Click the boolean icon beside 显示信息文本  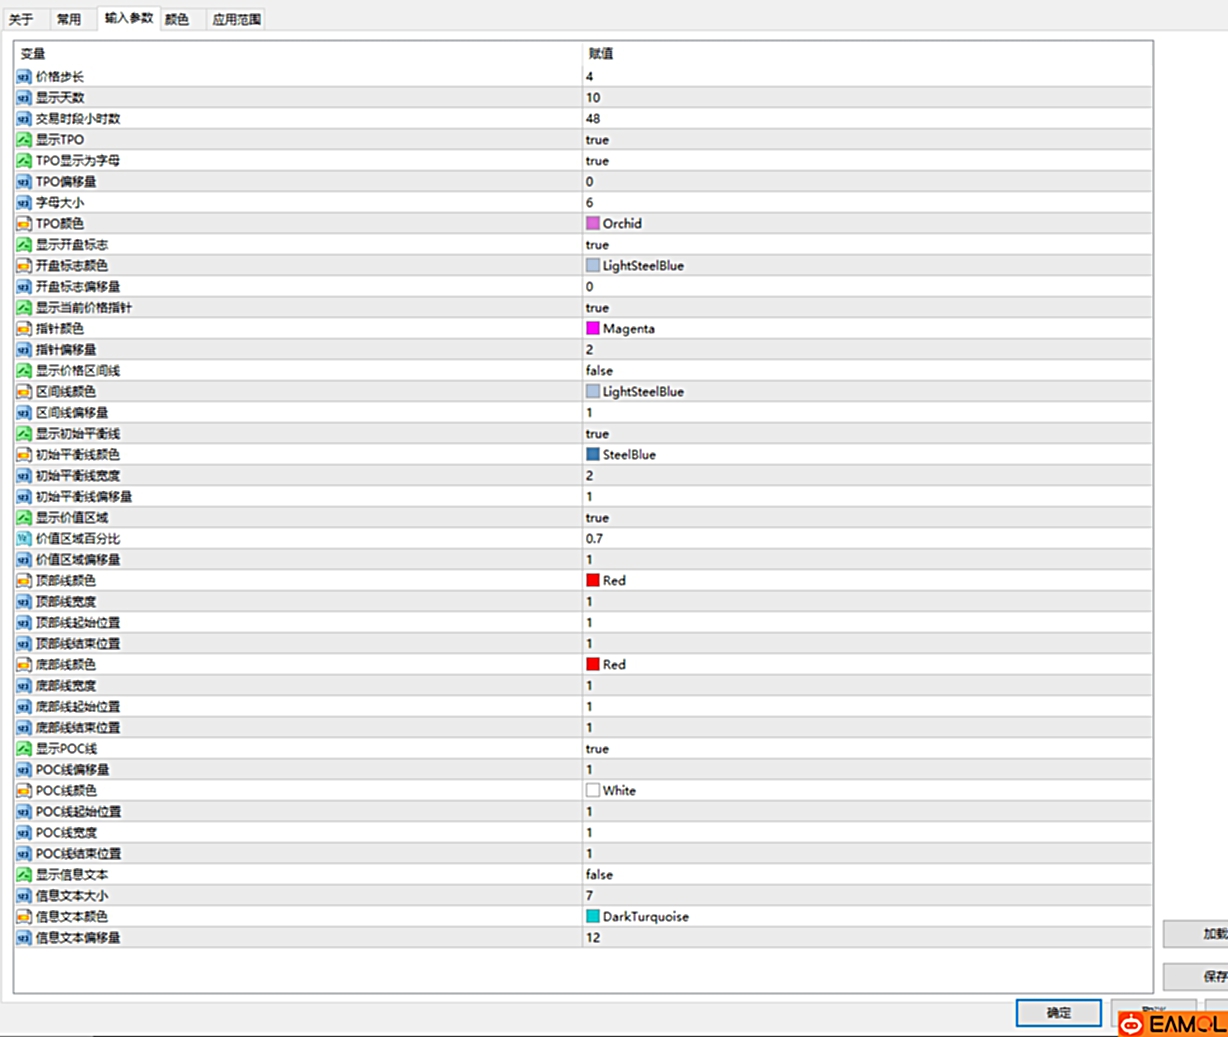[24, 875]
